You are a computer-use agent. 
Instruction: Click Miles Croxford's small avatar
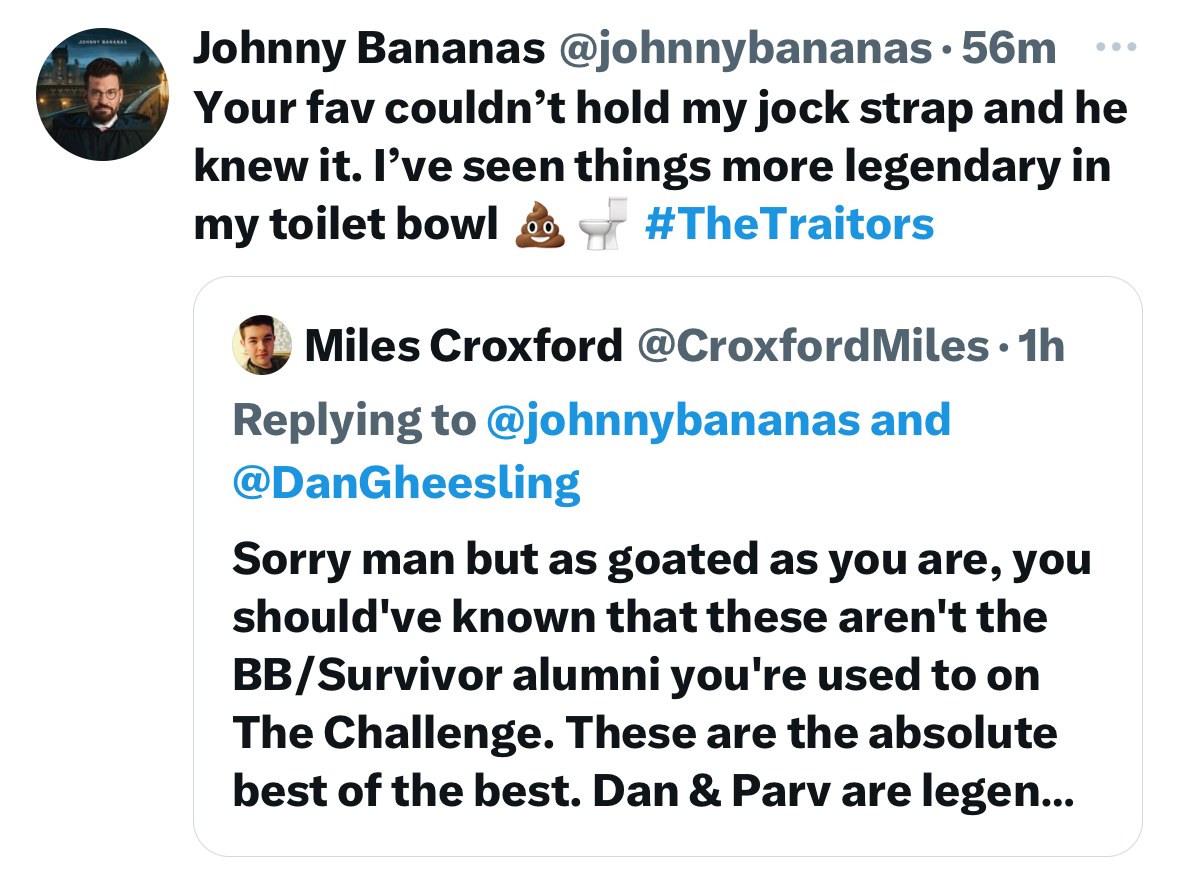pos(262,345)
